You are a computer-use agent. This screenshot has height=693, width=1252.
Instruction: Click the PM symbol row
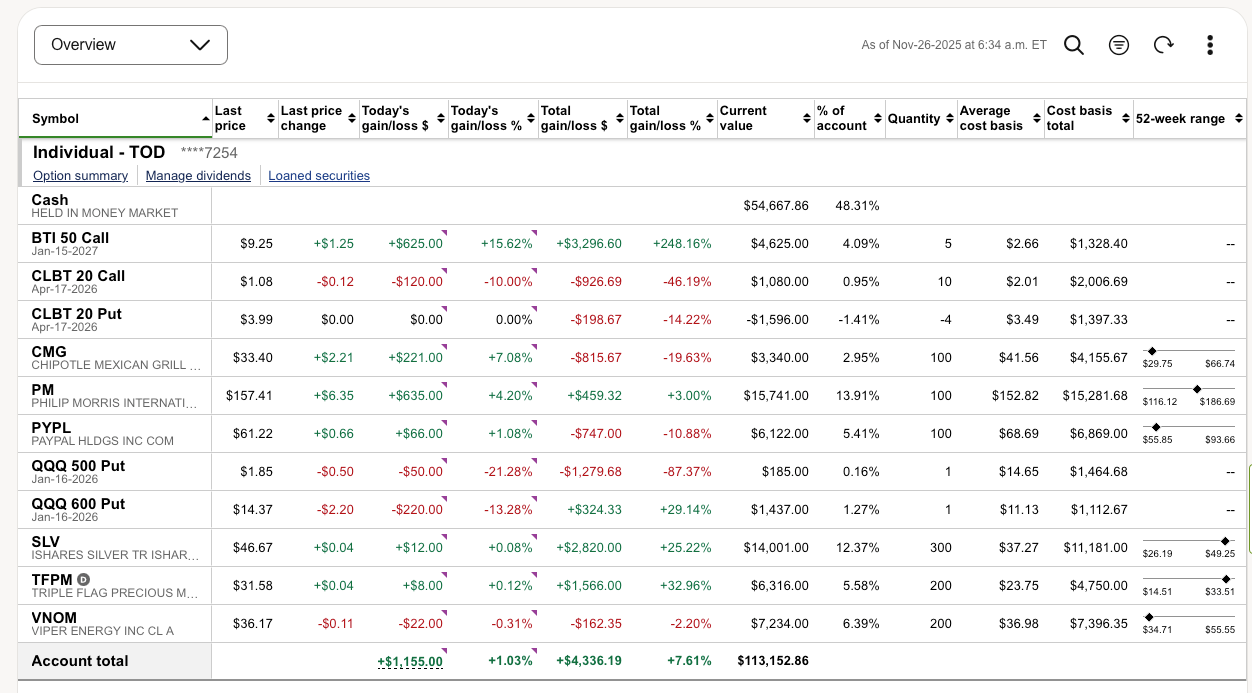click(x=43, y=390)
